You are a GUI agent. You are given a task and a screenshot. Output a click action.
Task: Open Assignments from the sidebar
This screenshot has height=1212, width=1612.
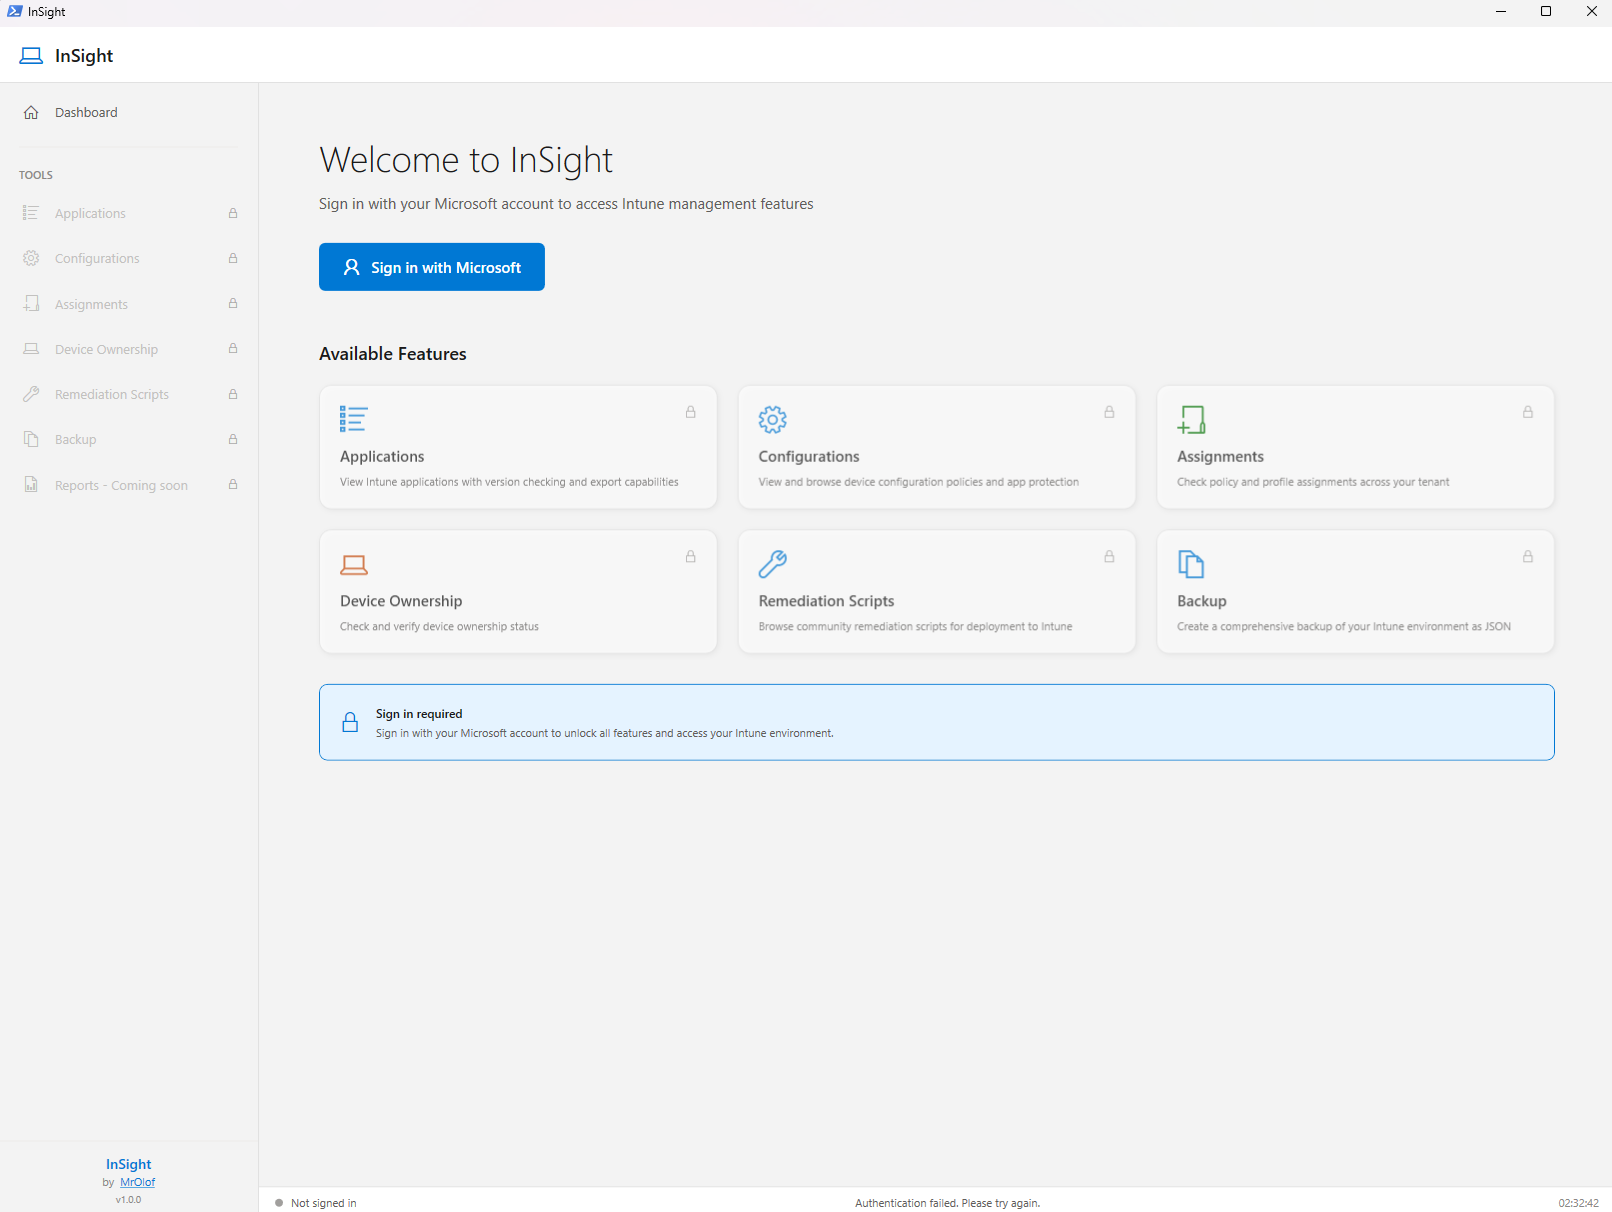pyautogui.click(x=129, y=304)
